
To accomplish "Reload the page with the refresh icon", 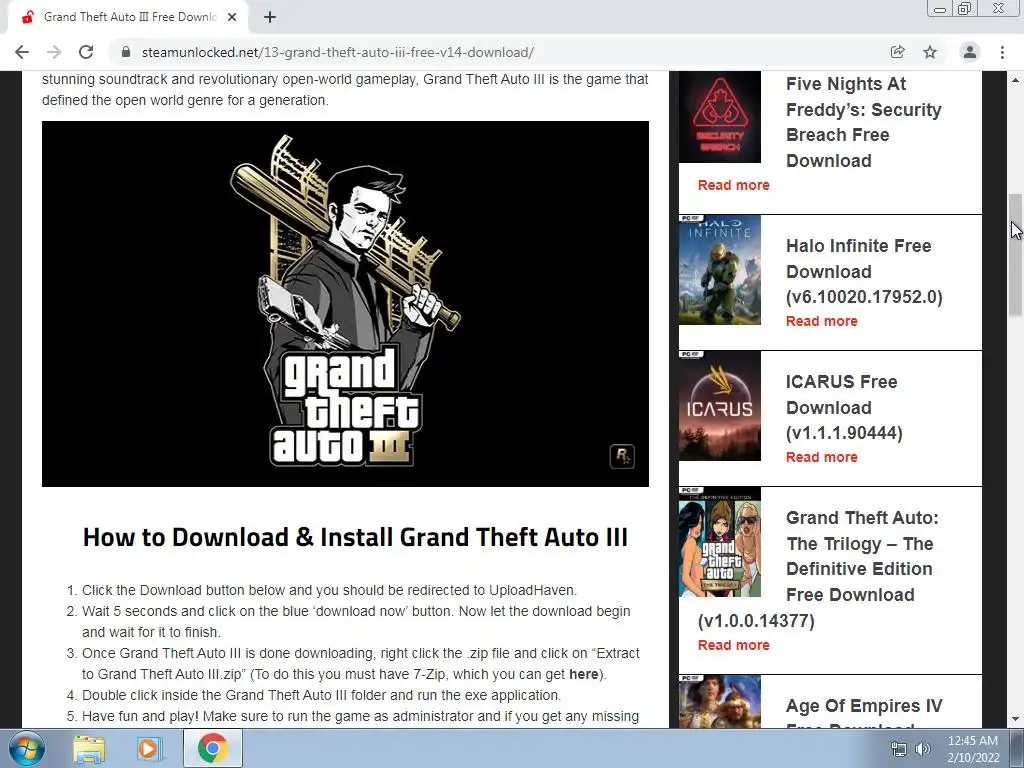I will point(86,52).
